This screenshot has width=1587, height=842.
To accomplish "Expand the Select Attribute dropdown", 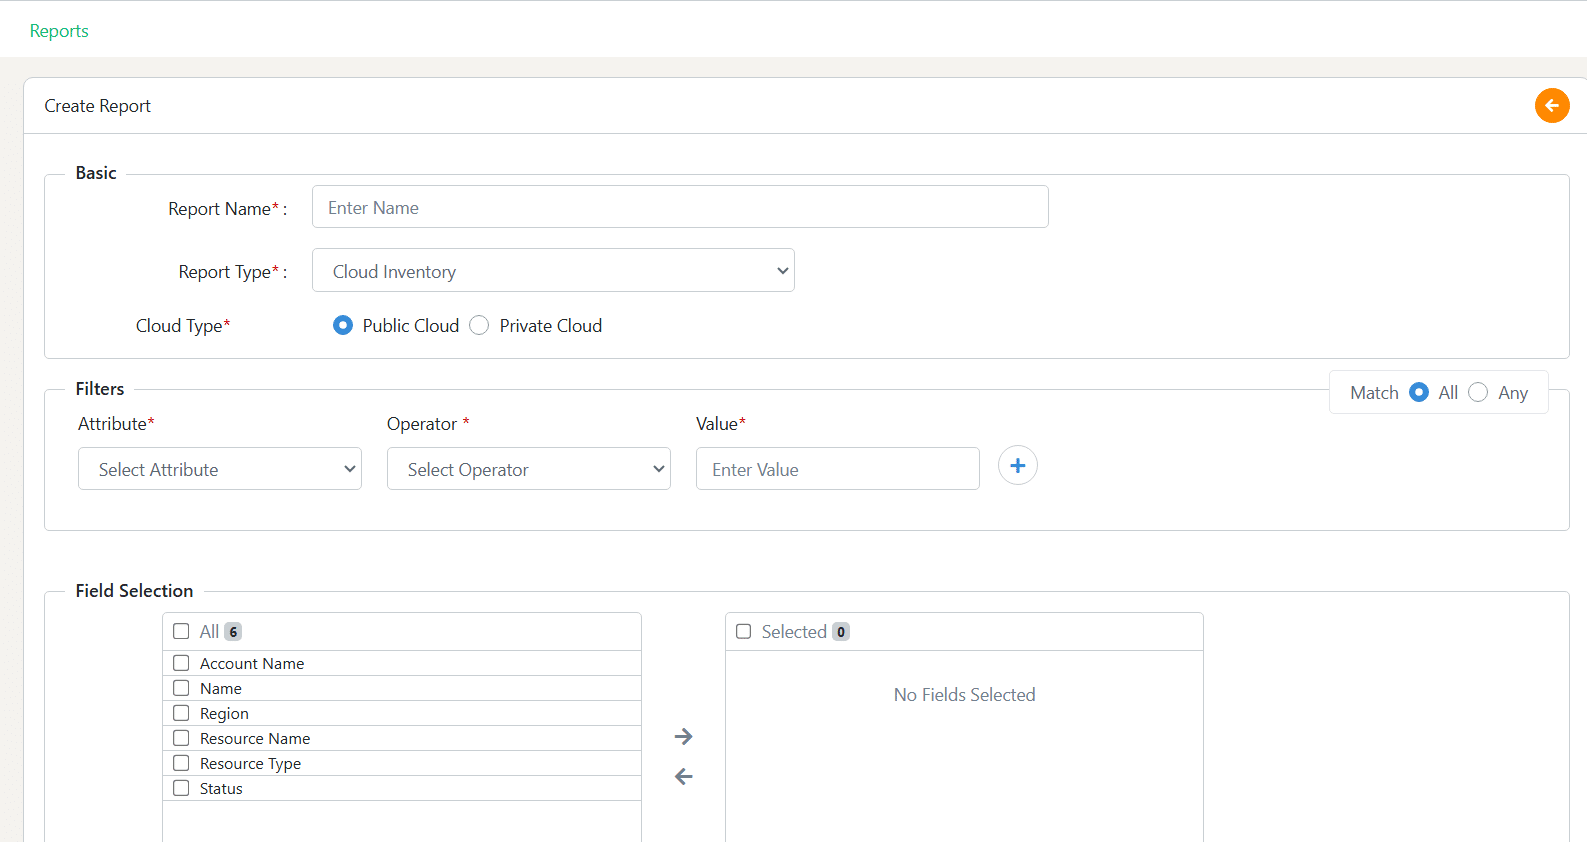I will click(220, 469).
